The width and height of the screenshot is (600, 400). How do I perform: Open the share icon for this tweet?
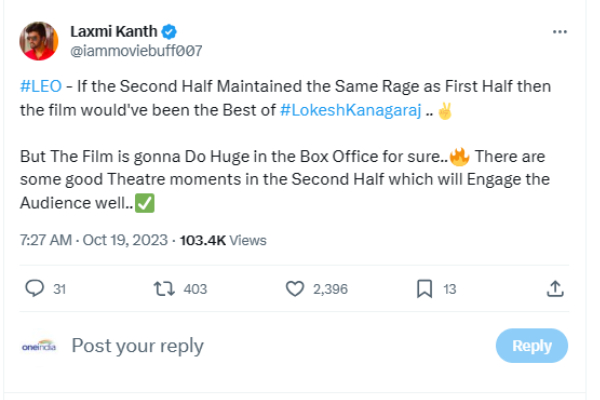(x=555, y=289)
